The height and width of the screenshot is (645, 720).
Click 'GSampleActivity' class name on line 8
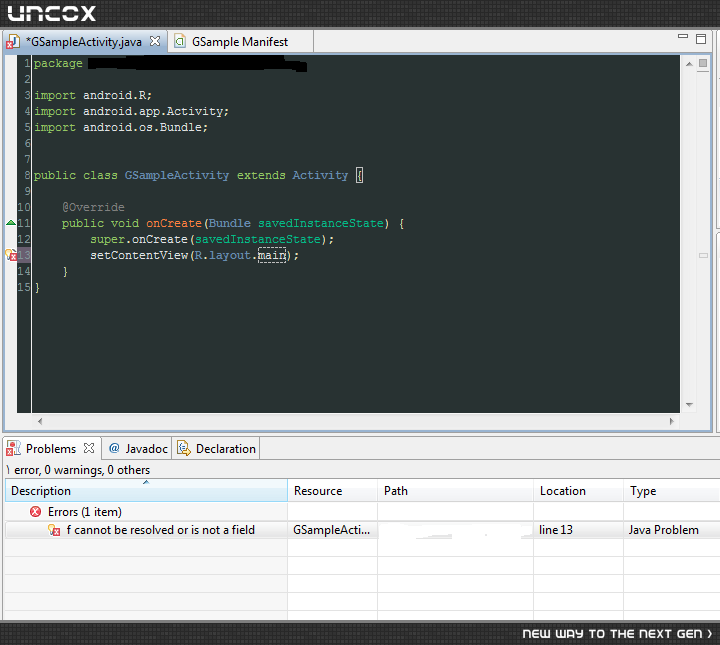(x=177, y=175)
